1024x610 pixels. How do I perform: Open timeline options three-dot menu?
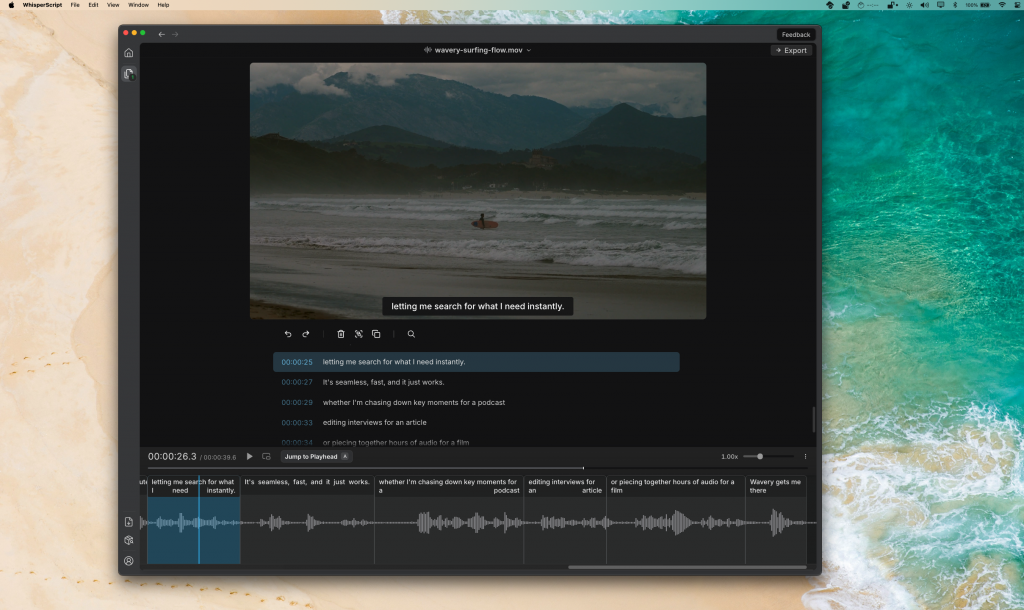[x=805, y=457]
